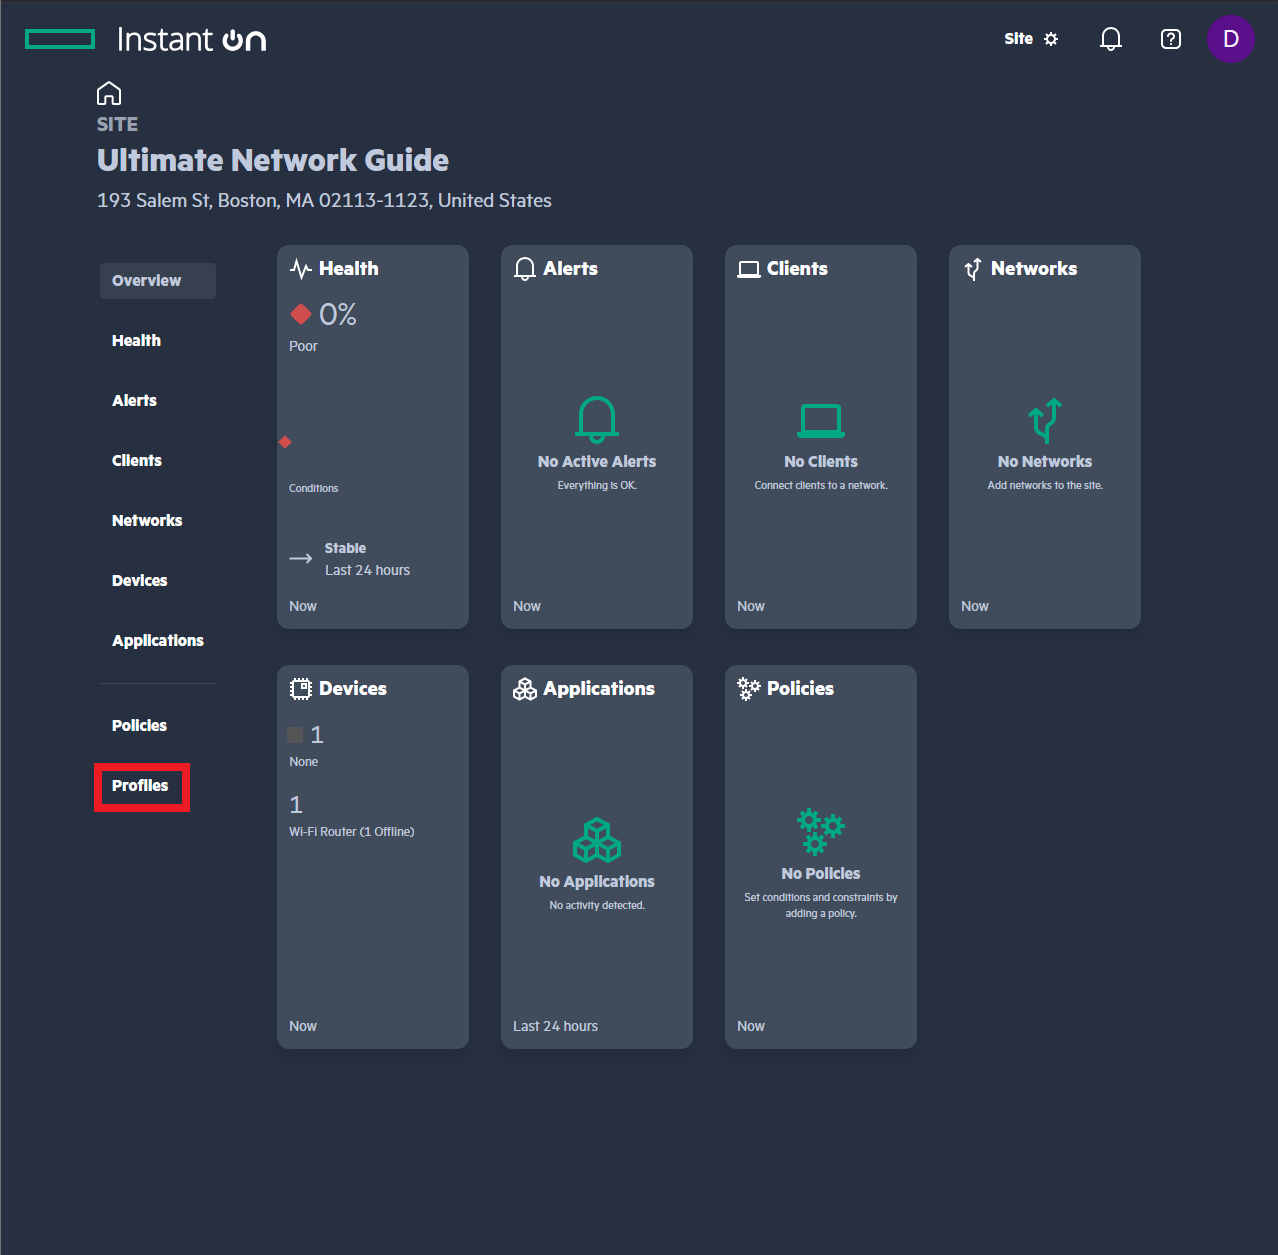Image resolution: width=1278 pixels, height=1255 pixels.
Task: Click the large green network icon above No Networks
Action: pyautogui.click(x=1045, y=420)
